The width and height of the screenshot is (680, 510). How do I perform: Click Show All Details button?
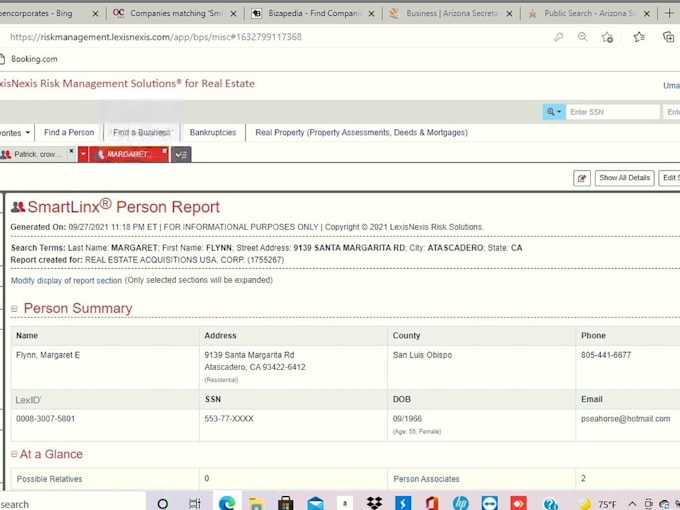pos(624,178)
